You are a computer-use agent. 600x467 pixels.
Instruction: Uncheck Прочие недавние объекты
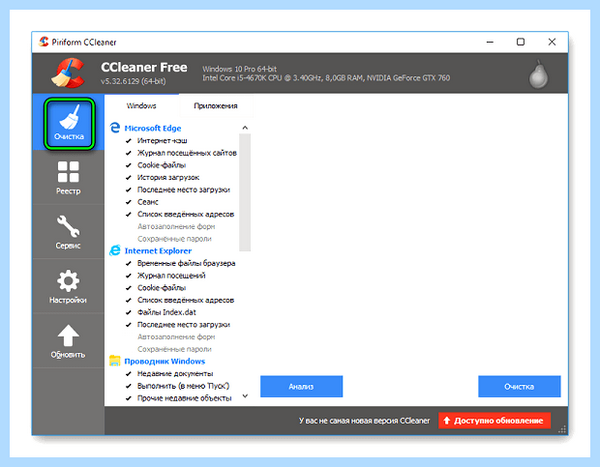[x=129, y=398]
